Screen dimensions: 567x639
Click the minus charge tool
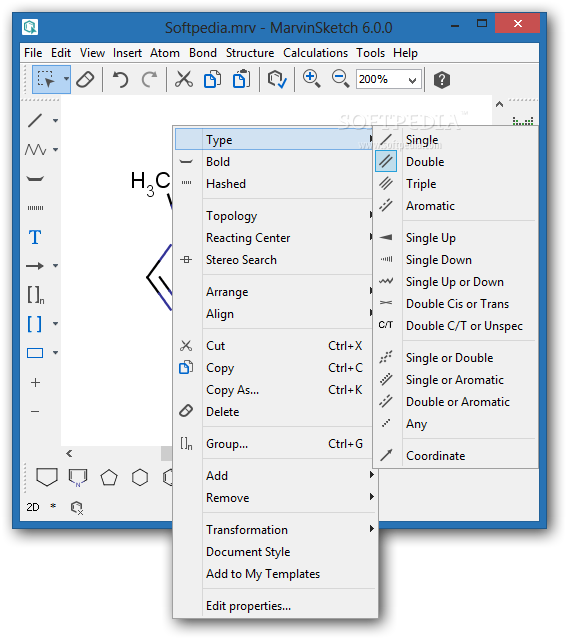(35, 412)
